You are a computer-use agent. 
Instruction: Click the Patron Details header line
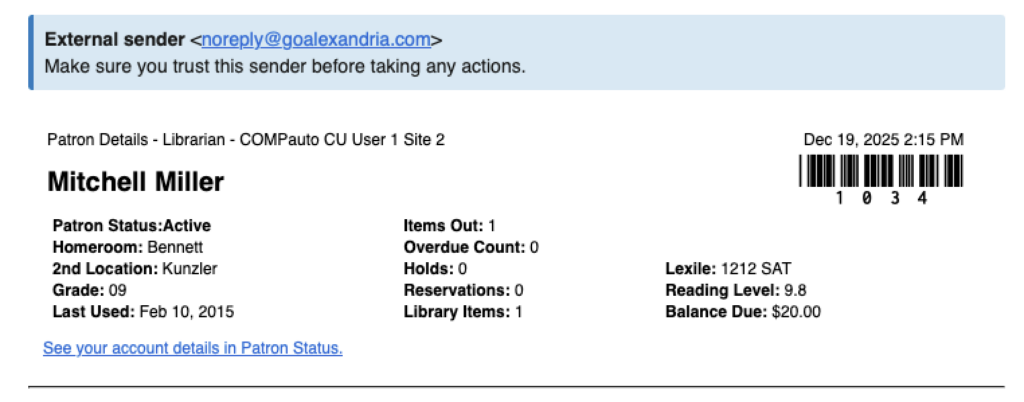[x=245, y=139]
